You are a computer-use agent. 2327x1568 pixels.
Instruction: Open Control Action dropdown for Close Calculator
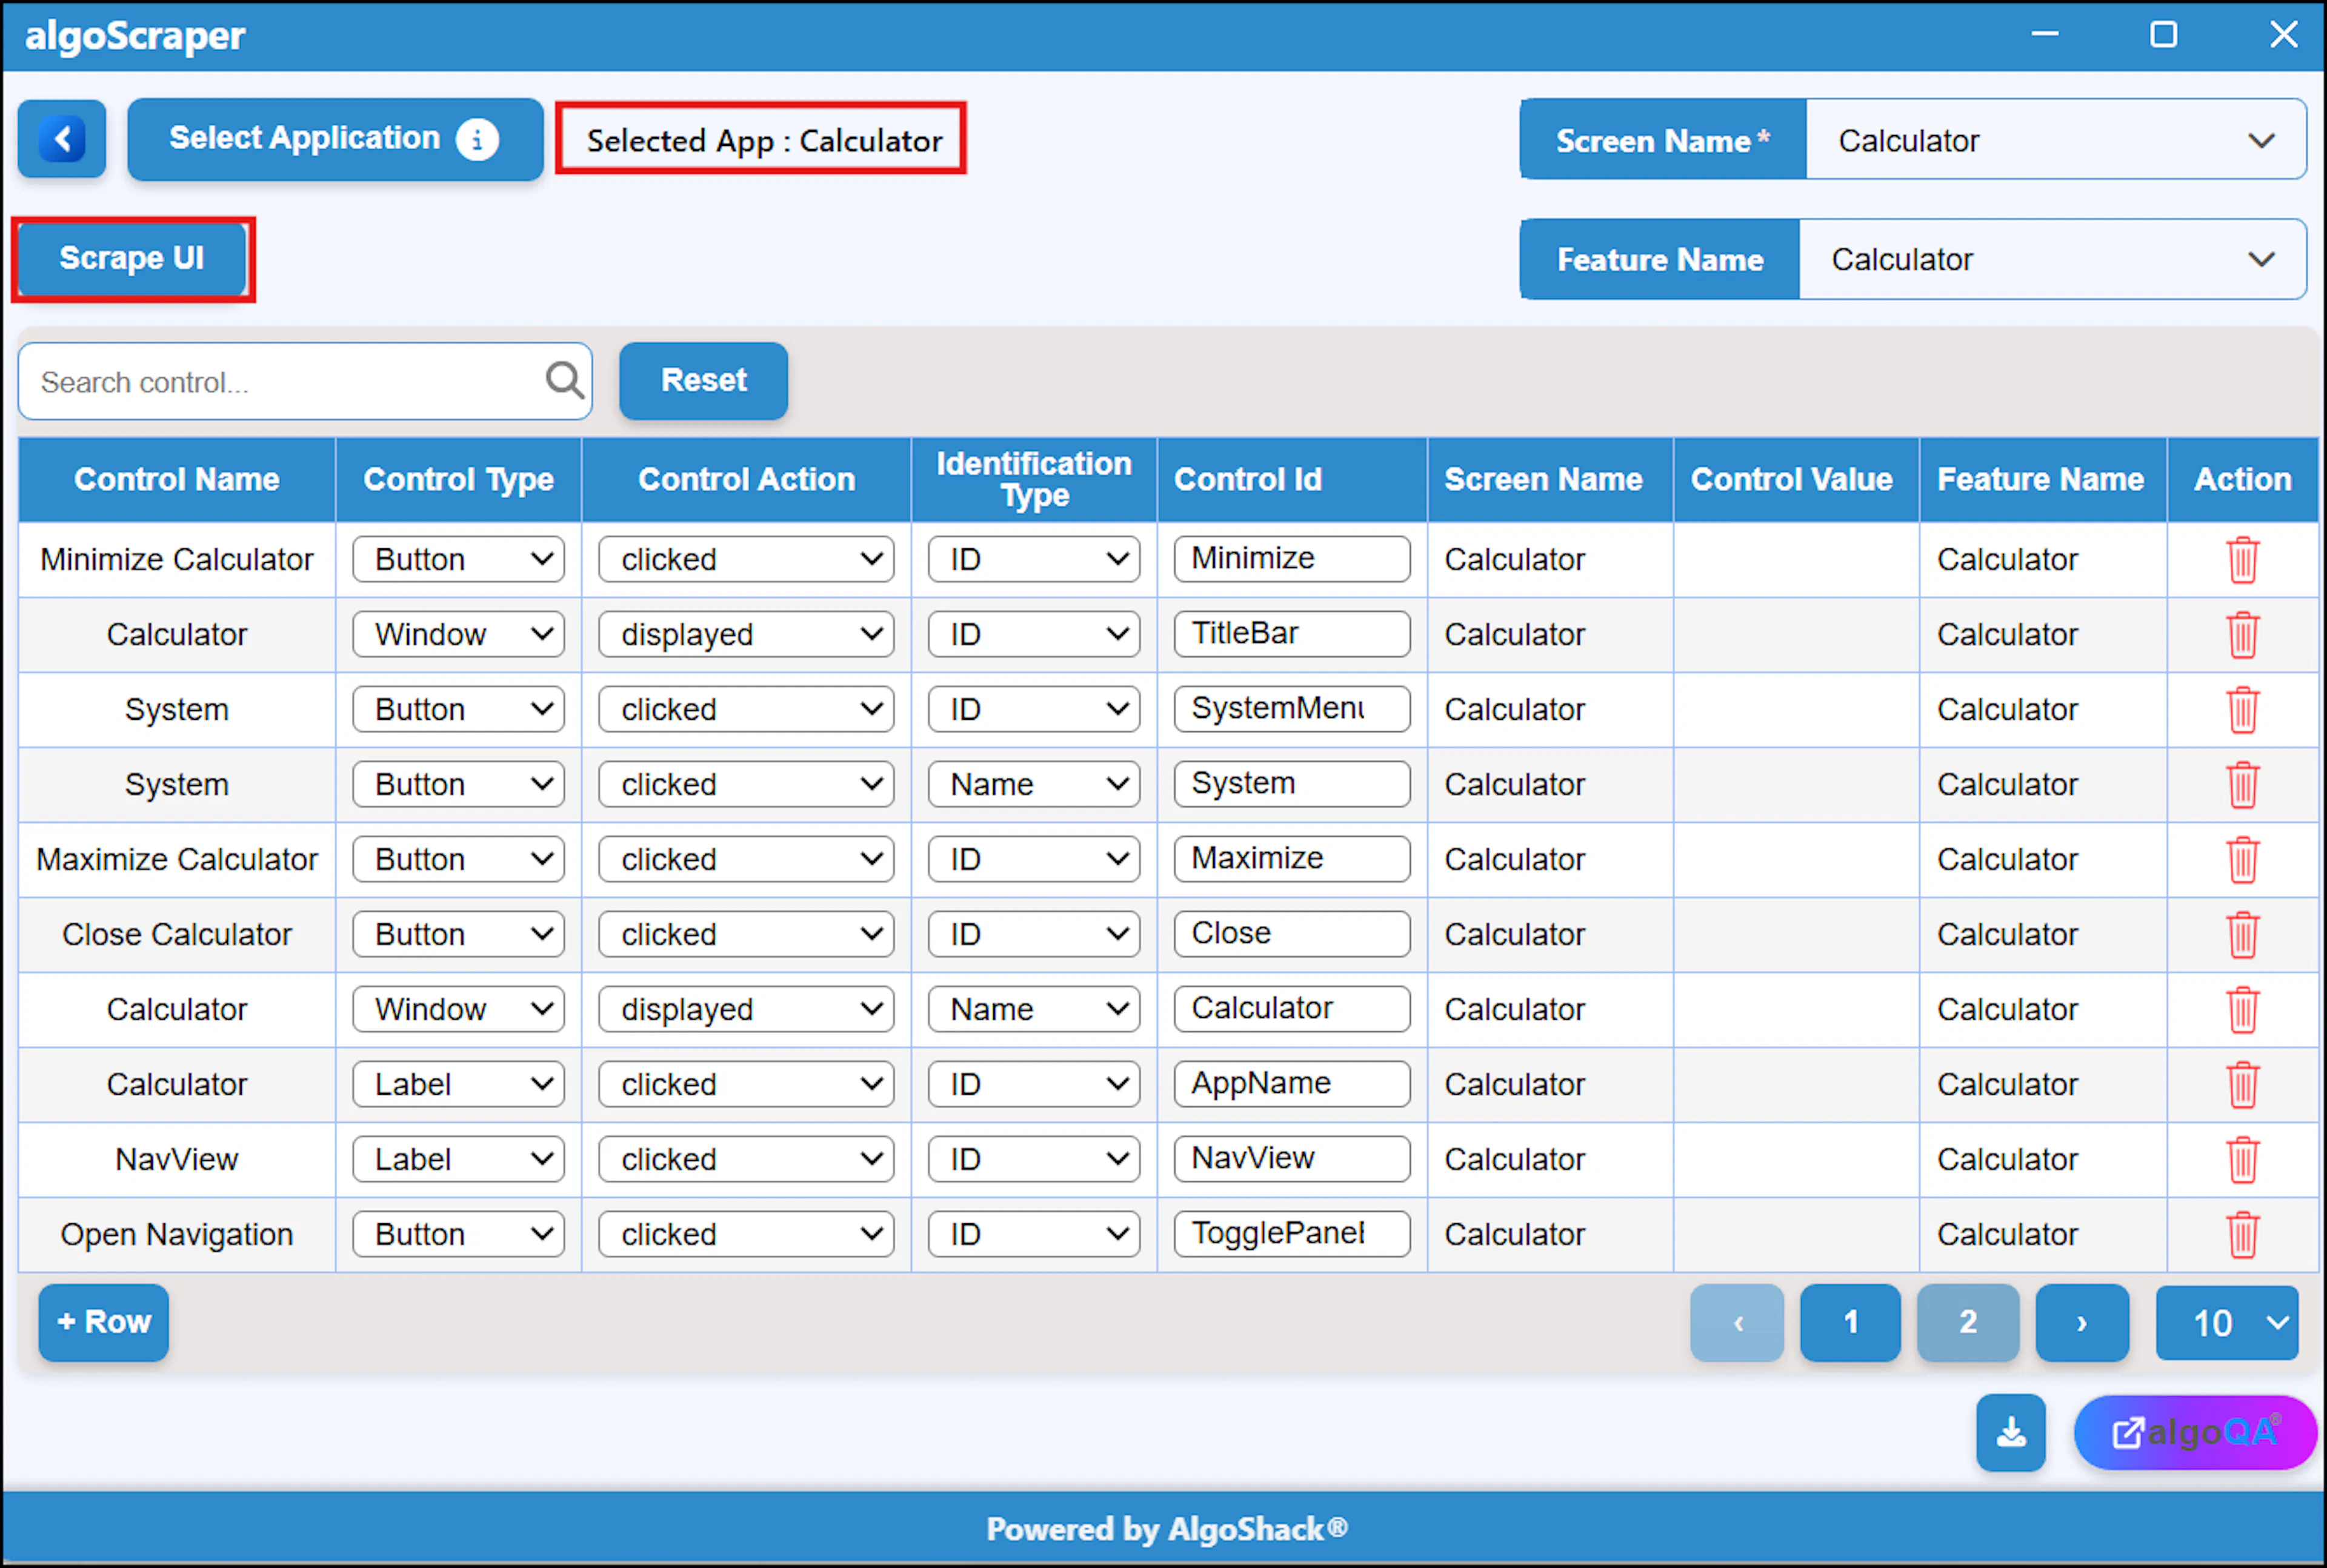(x=746, y=935)
